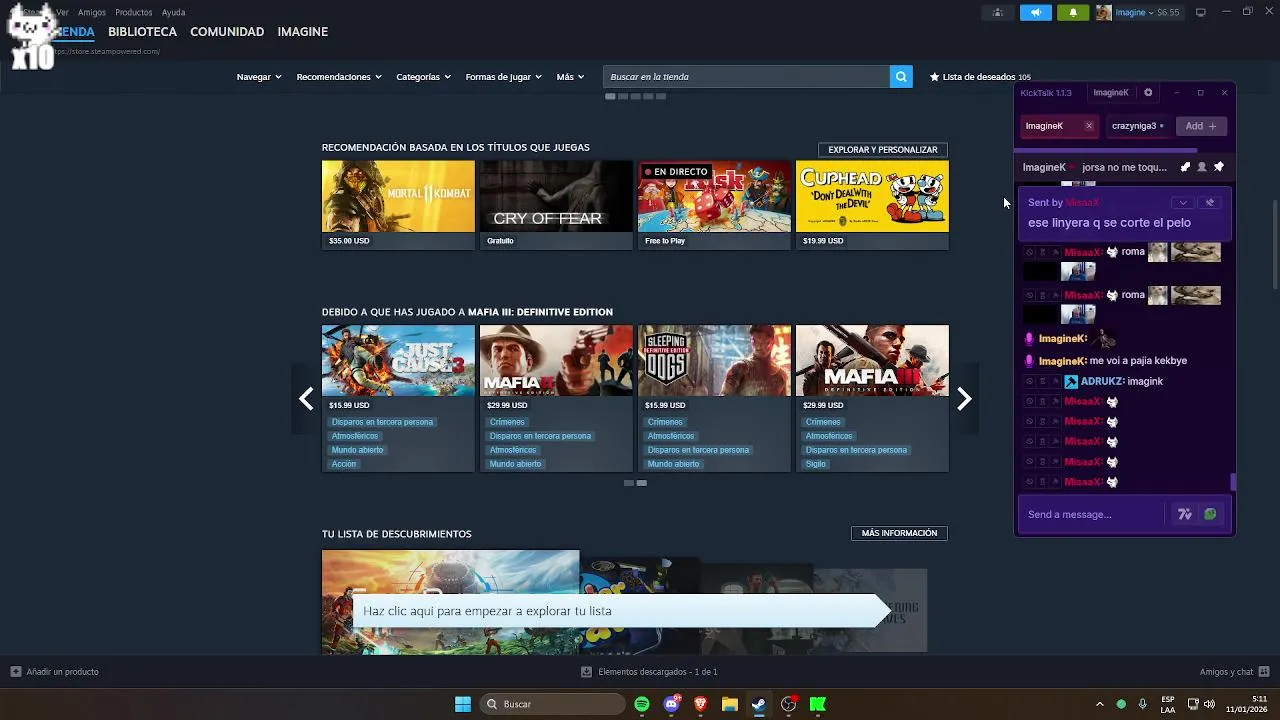The height and width of the screenshot is (720, 1280).
Task: Open Discord from the taskbar
Action: [x=671, y=704]
